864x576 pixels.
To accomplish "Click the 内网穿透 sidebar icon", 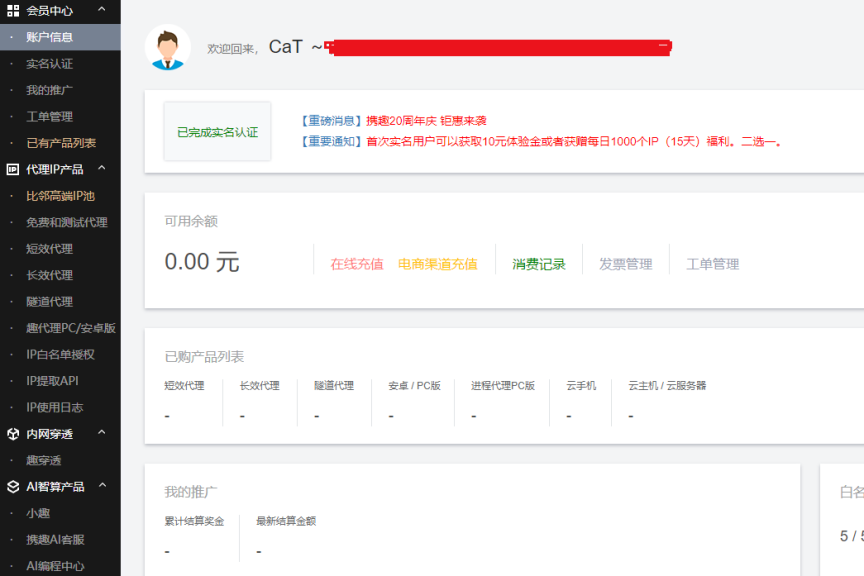I will pos(14,433).
